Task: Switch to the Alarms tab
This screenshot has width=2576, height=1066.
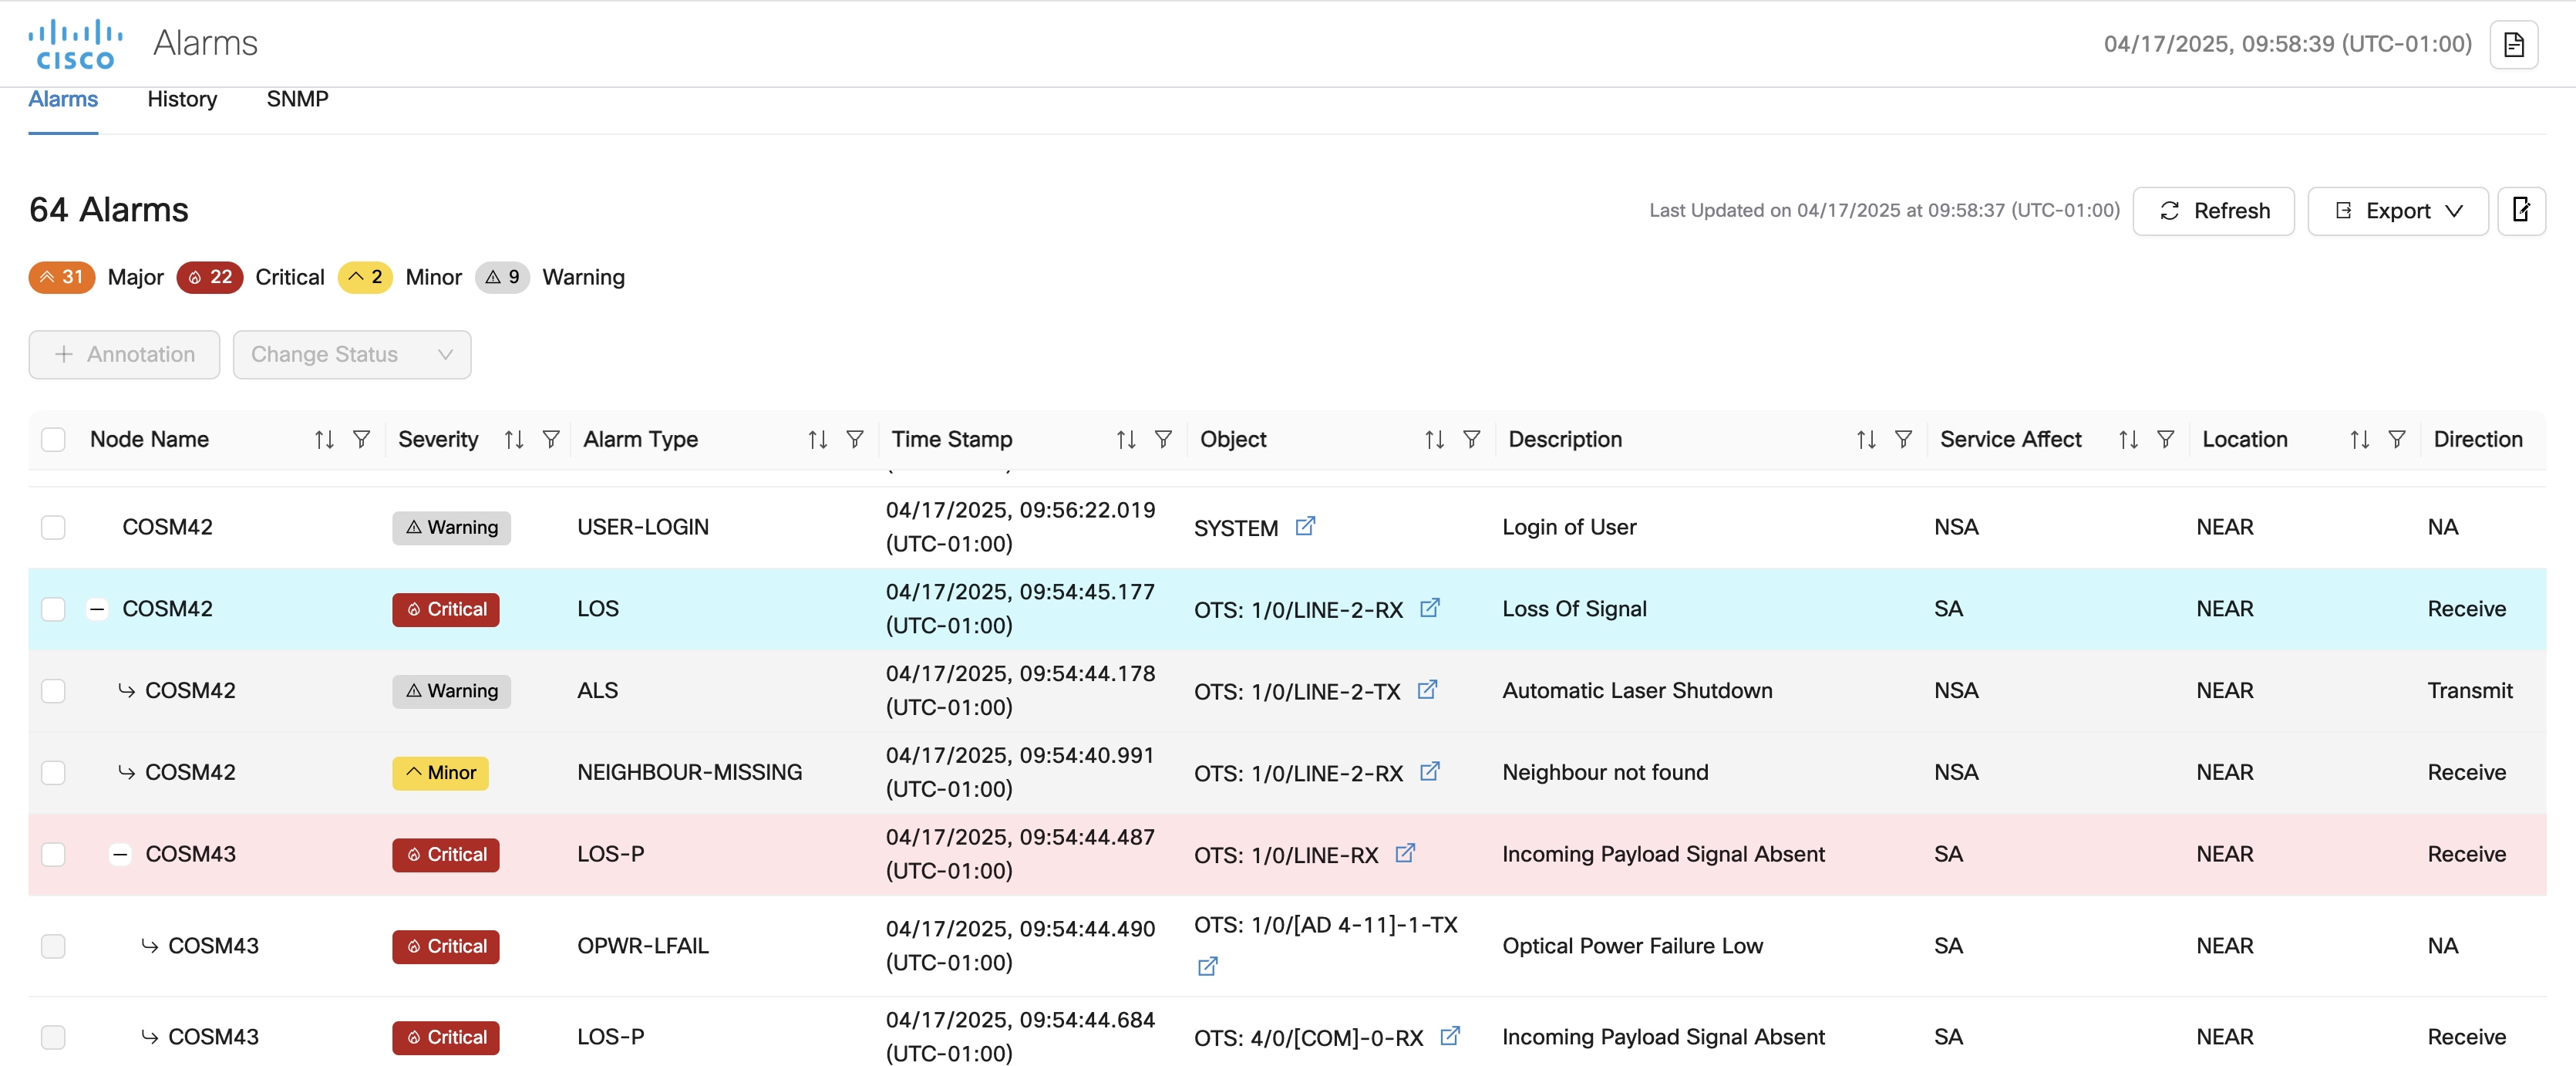Action: coord(63,99)
